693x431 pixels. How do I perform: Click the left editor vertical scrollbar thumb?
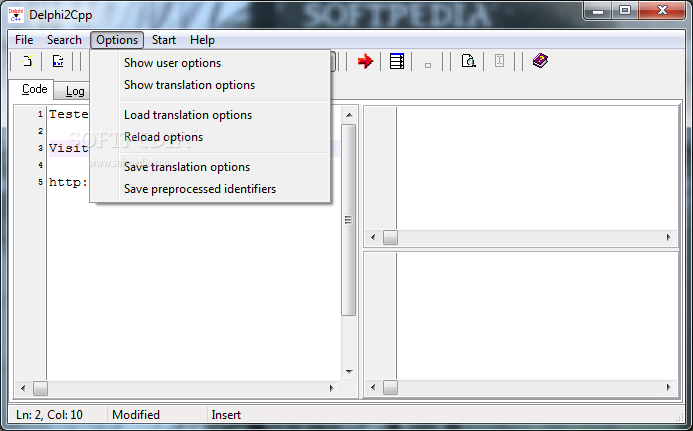349,220
